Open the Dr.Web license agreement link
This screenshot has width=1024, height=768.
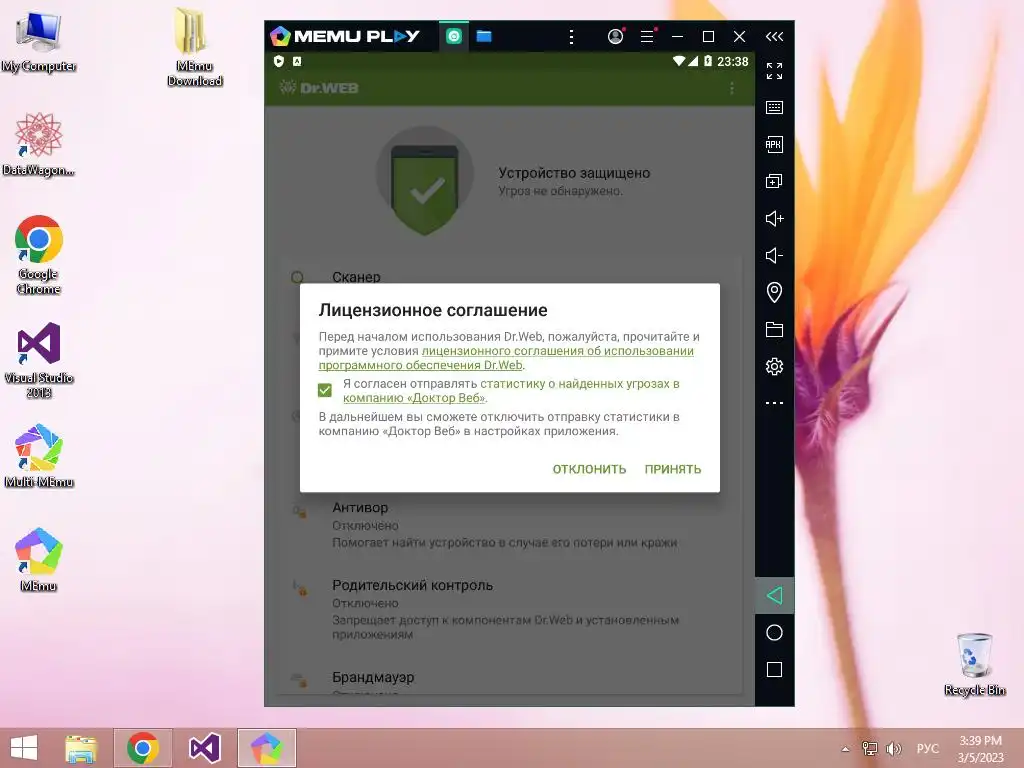coord(506,358)
